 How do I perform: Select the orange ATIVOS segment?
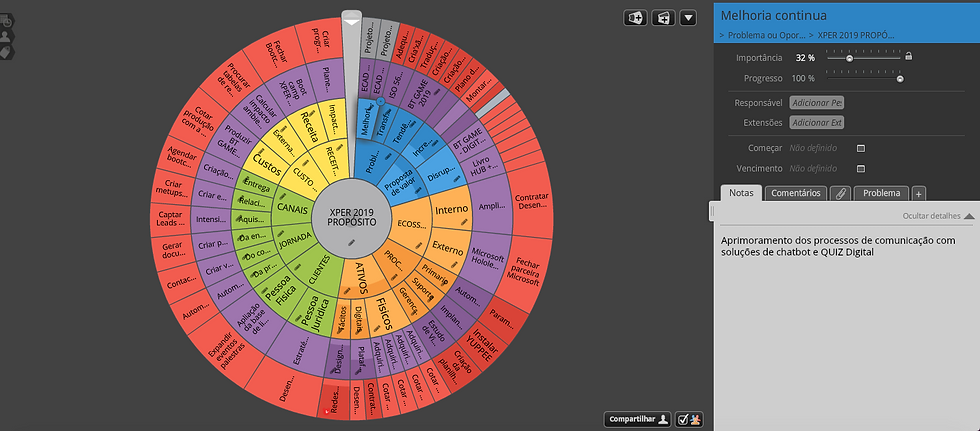coord(361,278)
